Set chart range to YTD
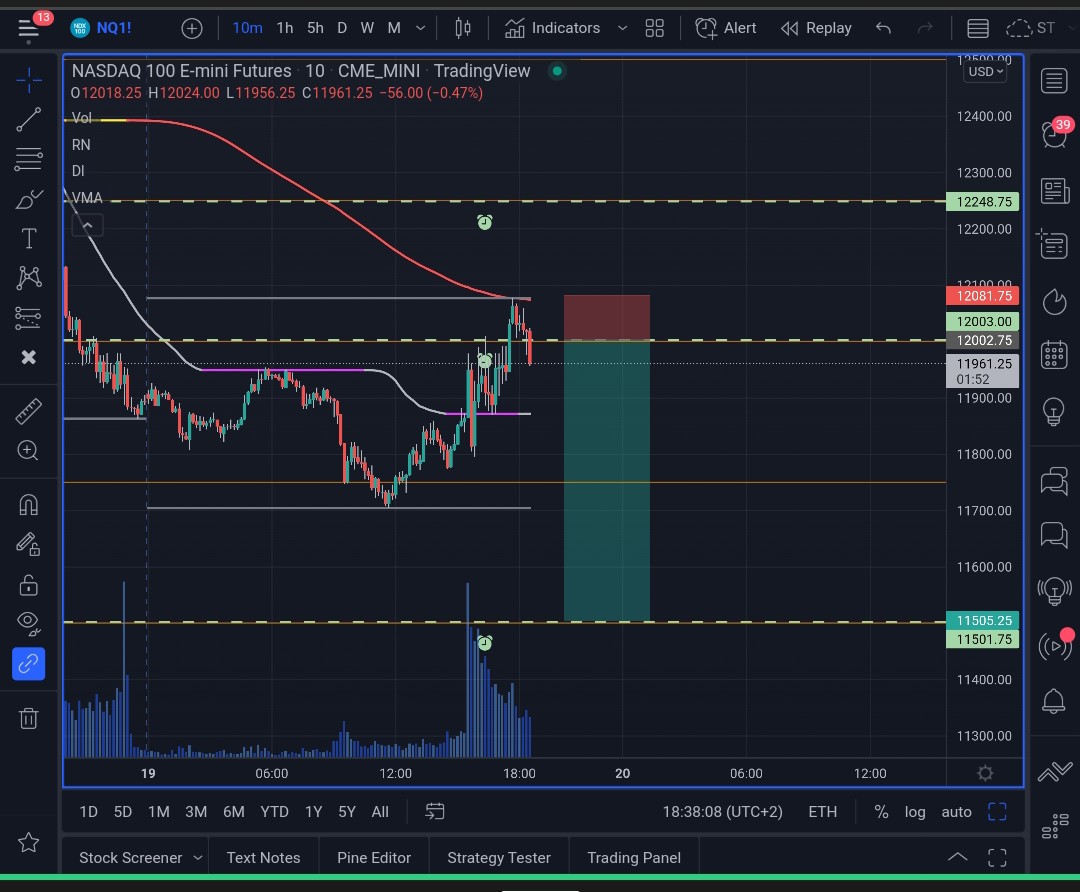The image size is (1080, 892). [x=274, y=812]
